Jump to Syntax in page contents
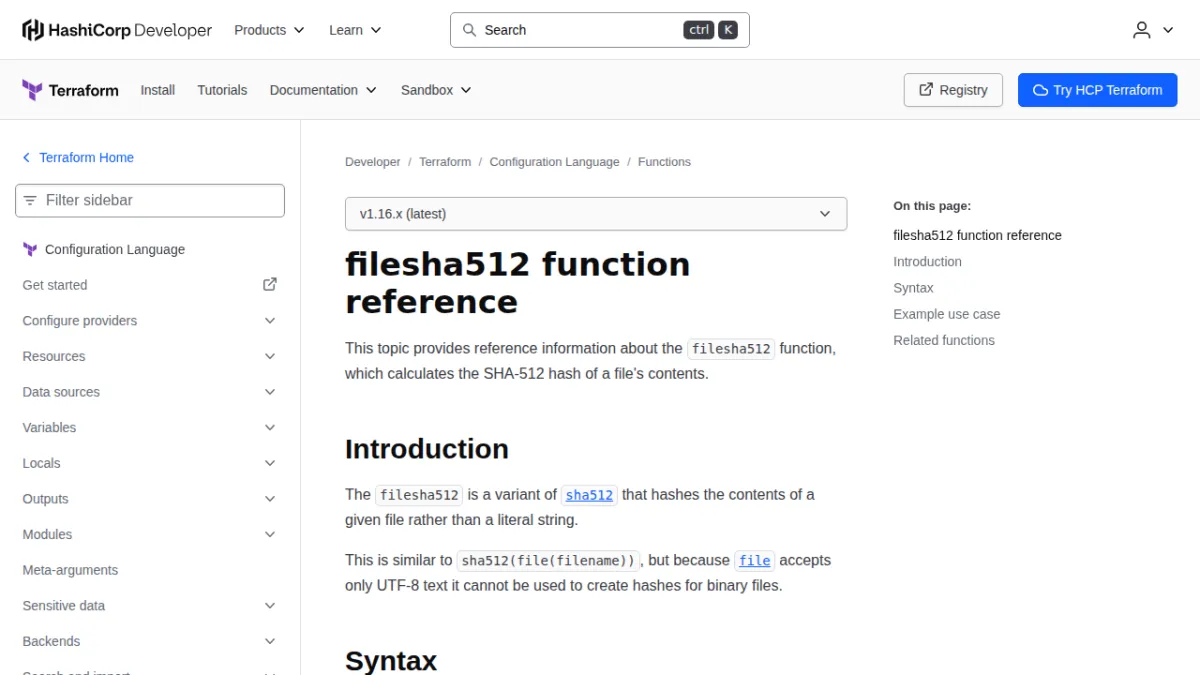This screenshot has height=675, width=1200. point(913,288)
